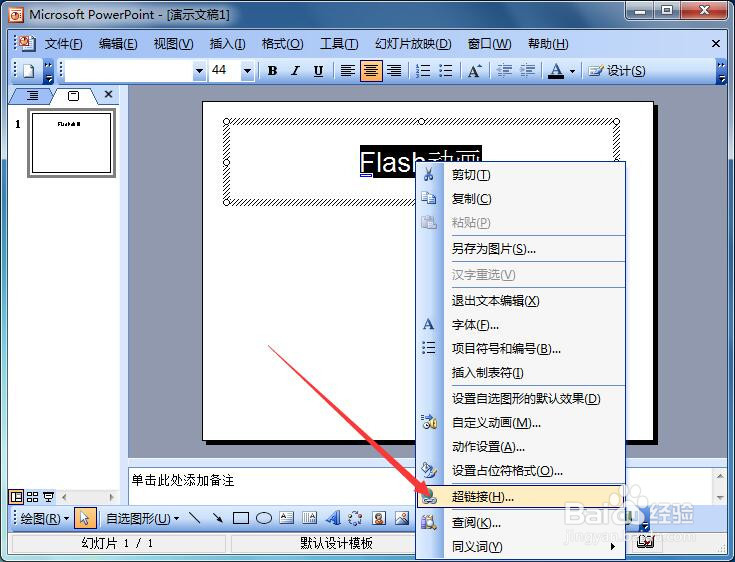The height and width of the screenshot is (562, 735).
Task: Expand formatting toolbar options at right end
Action: click(721, 71)
